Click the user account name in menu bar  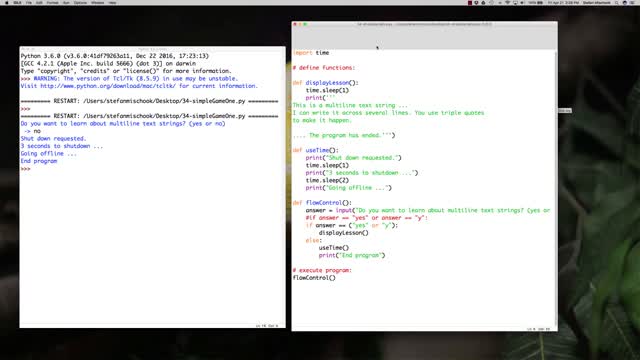(596, 2)
